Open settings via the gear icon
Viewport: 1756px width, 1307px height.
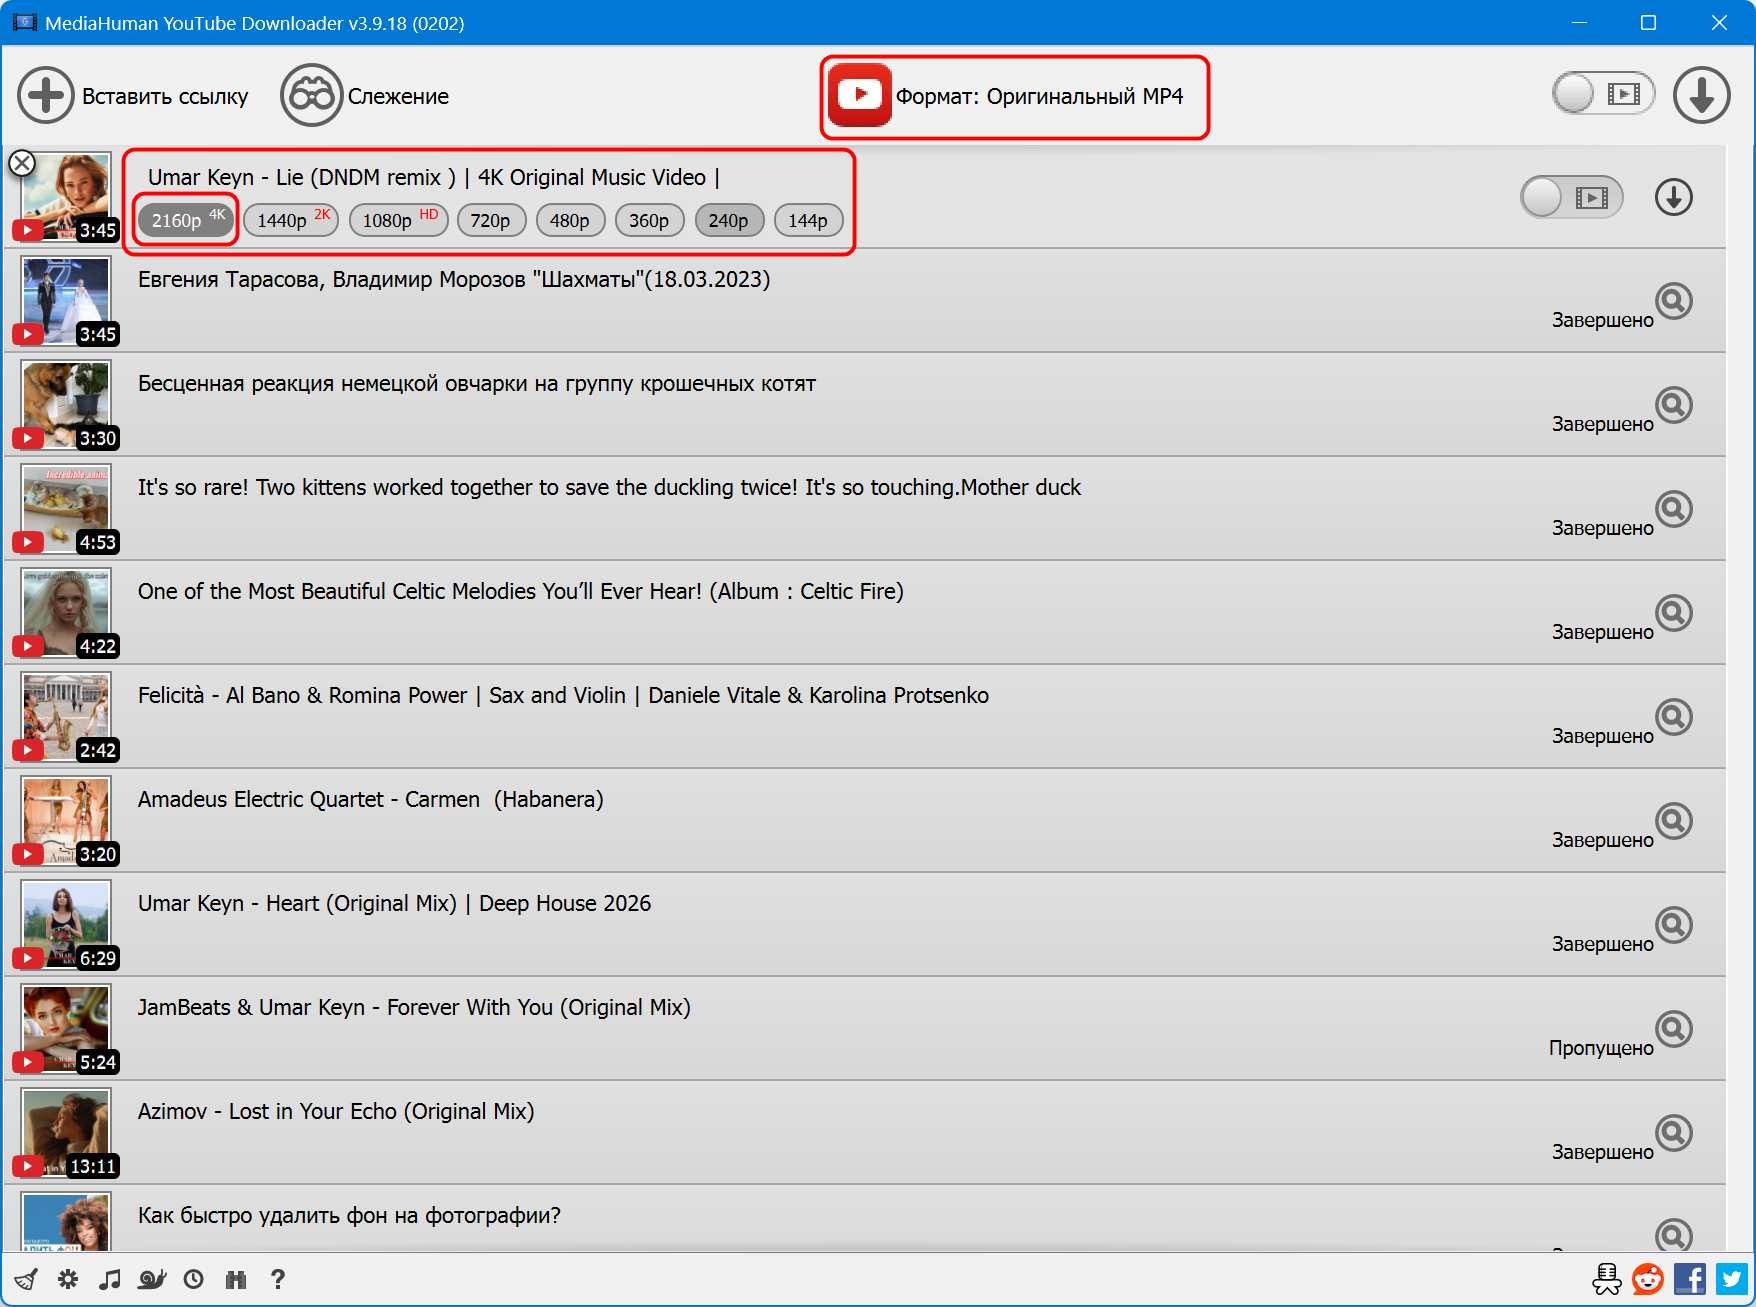68,1279
